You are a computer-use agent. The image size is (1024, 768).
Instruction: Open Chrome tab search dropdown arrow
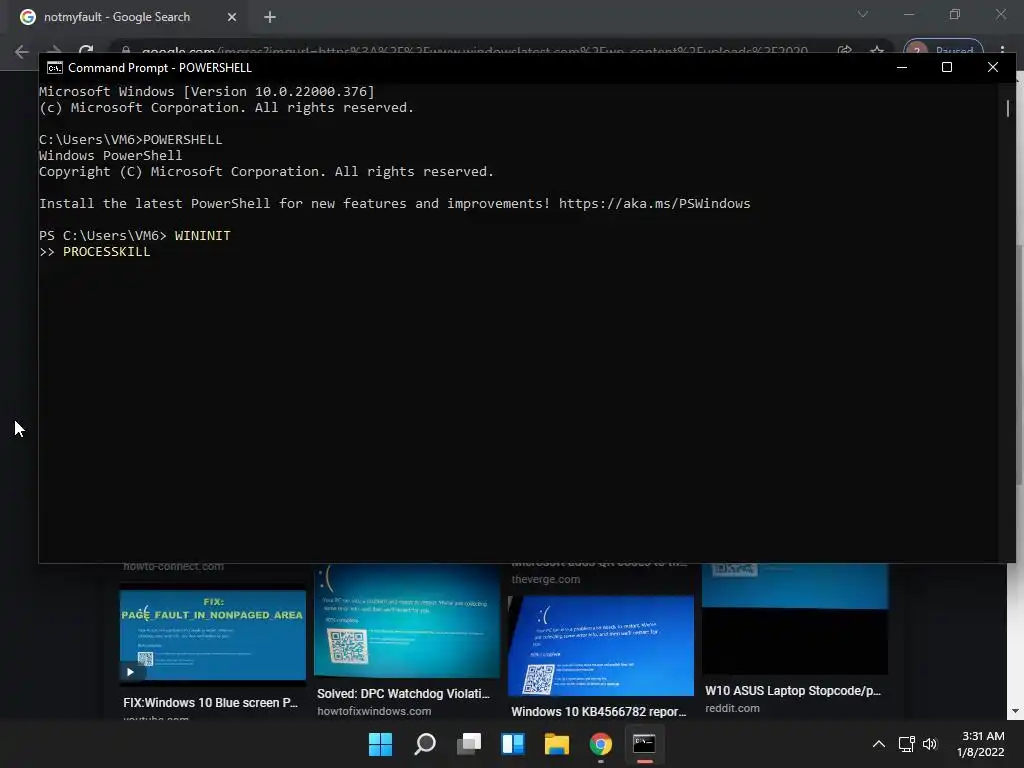(863, 14)
